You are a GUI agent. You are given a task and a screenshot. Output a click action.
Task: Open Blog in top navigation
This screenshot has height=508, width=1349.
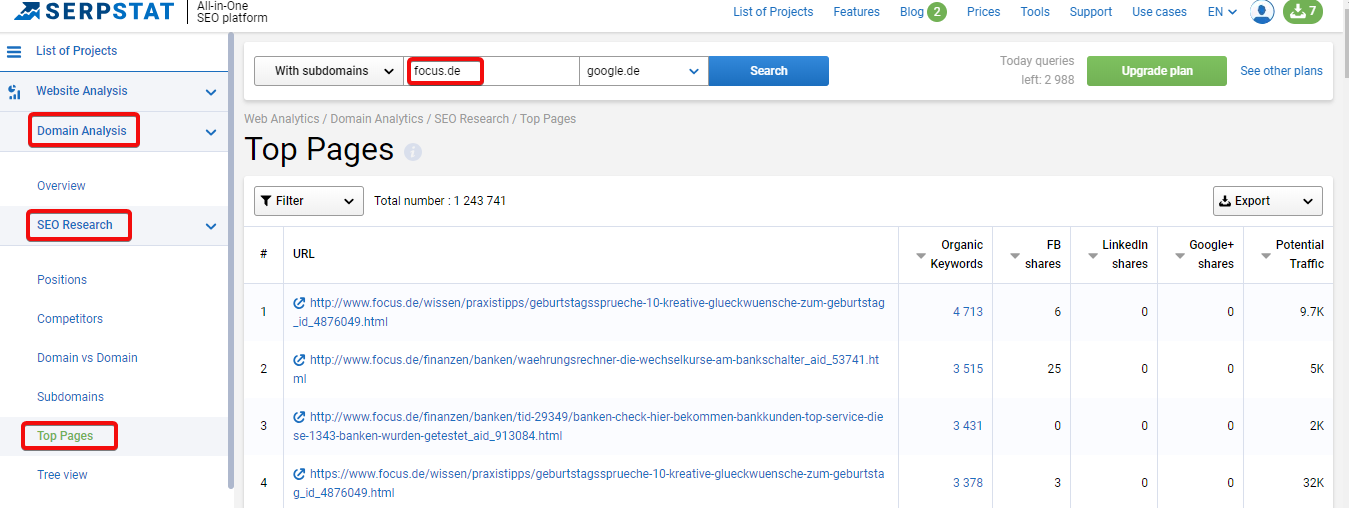click(912, 12)
